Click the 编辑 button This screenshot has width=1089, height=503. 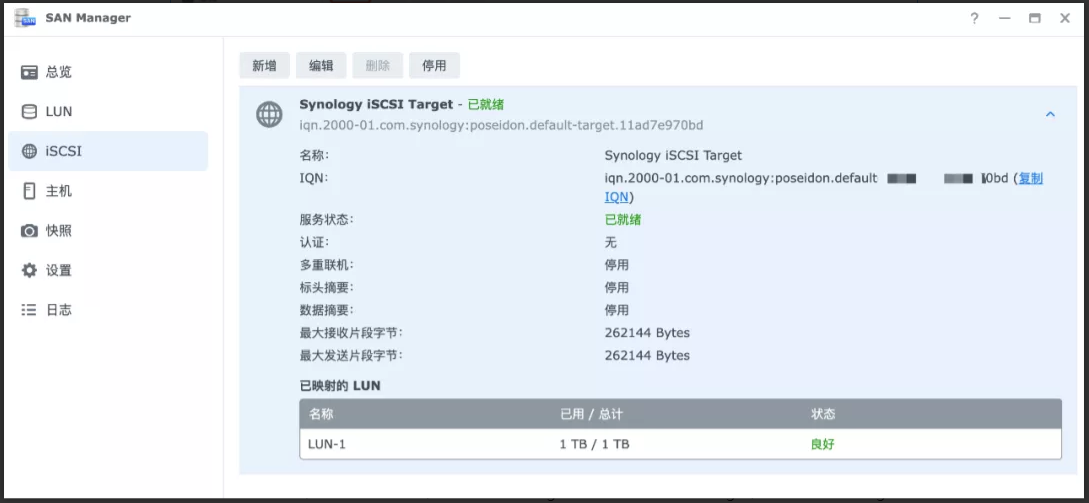(322, 66)
